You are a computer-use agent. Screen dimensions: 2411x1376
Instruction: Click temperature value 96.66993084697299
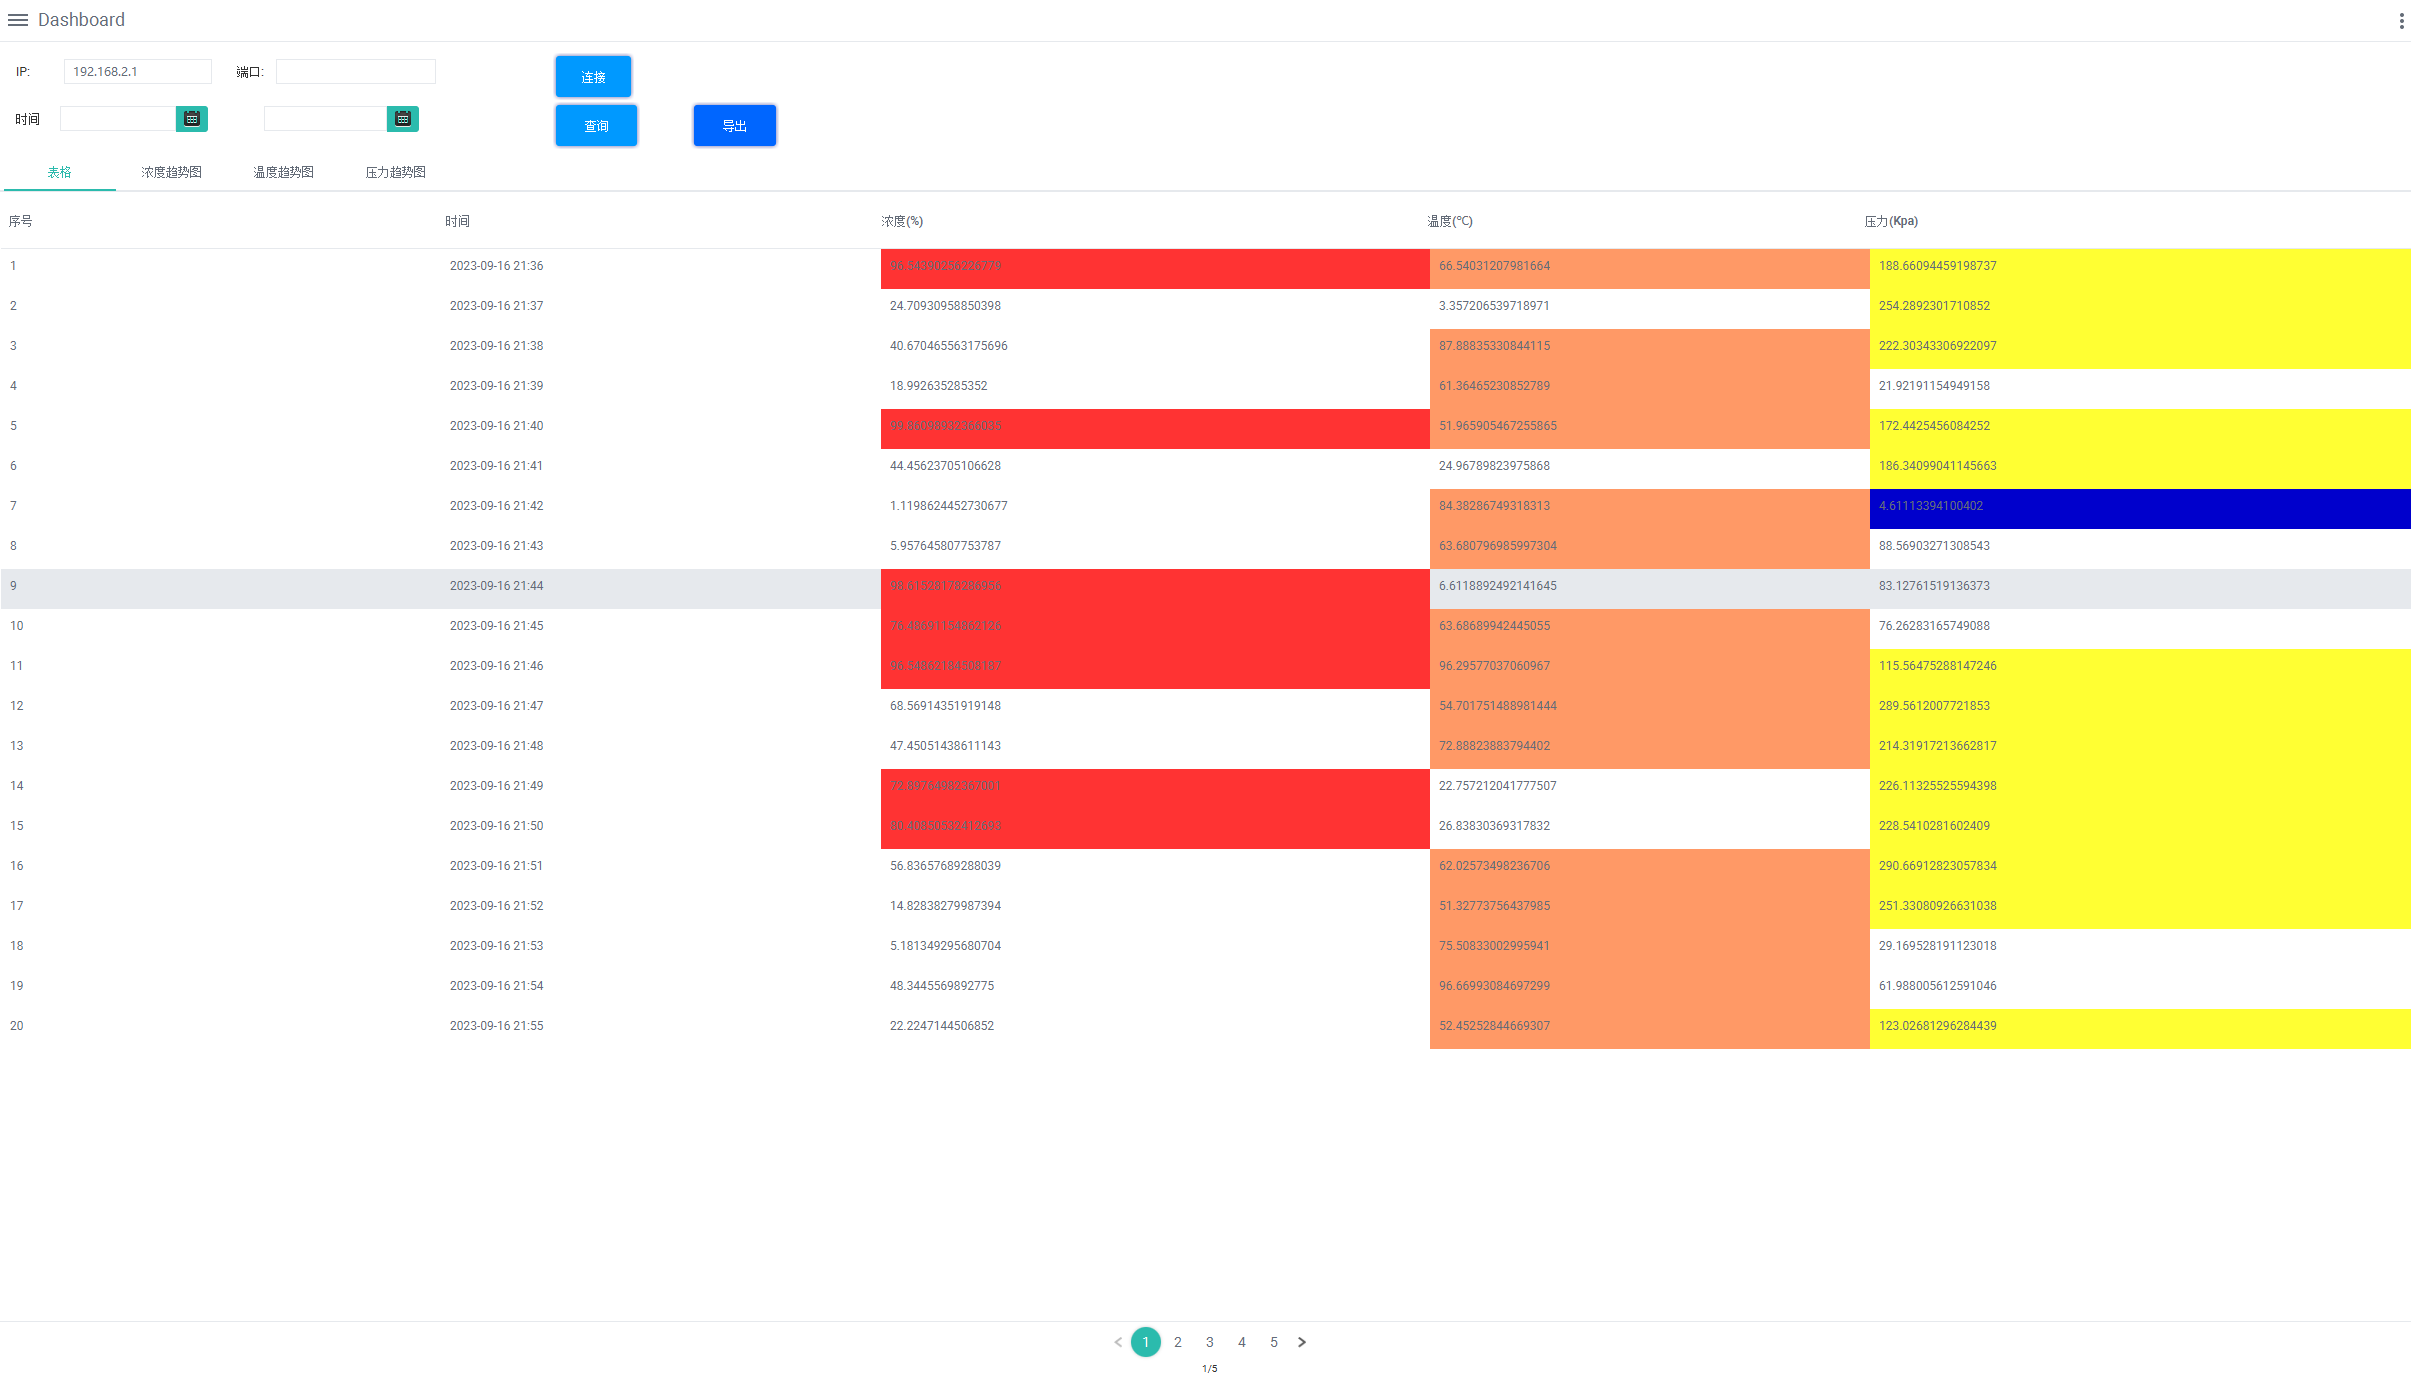pos(1494,986)
